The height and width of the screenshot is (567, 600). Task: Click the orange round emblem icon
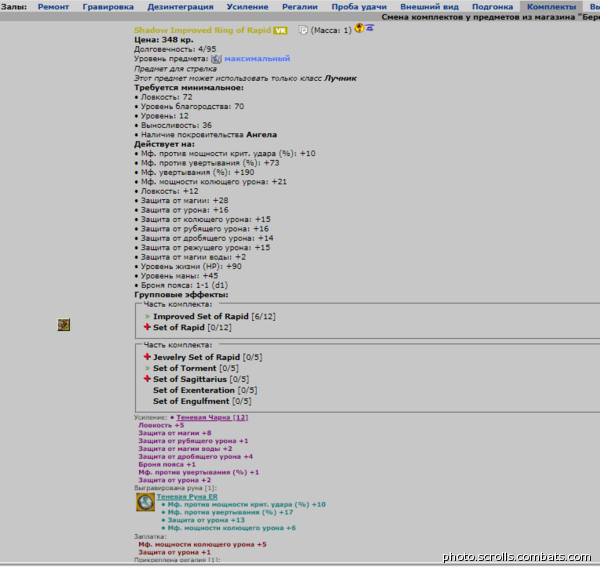point(359,28)
